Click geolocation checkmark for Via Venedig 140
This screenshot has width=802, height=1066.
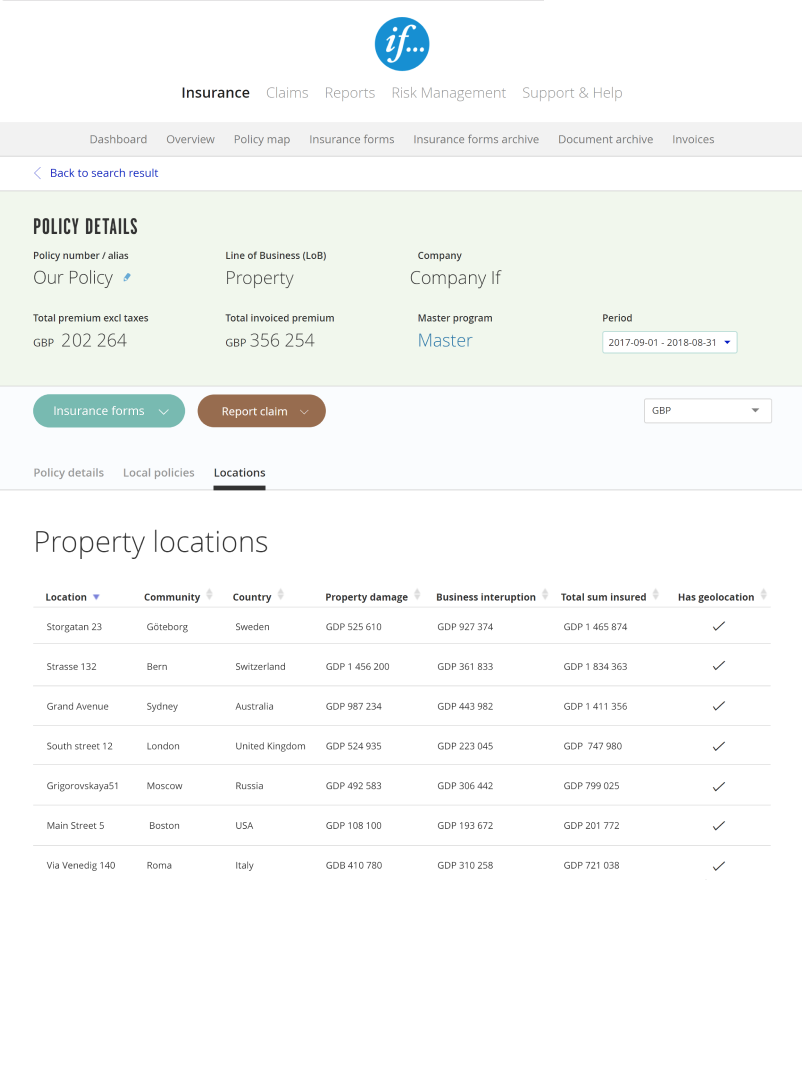[718, 866]
